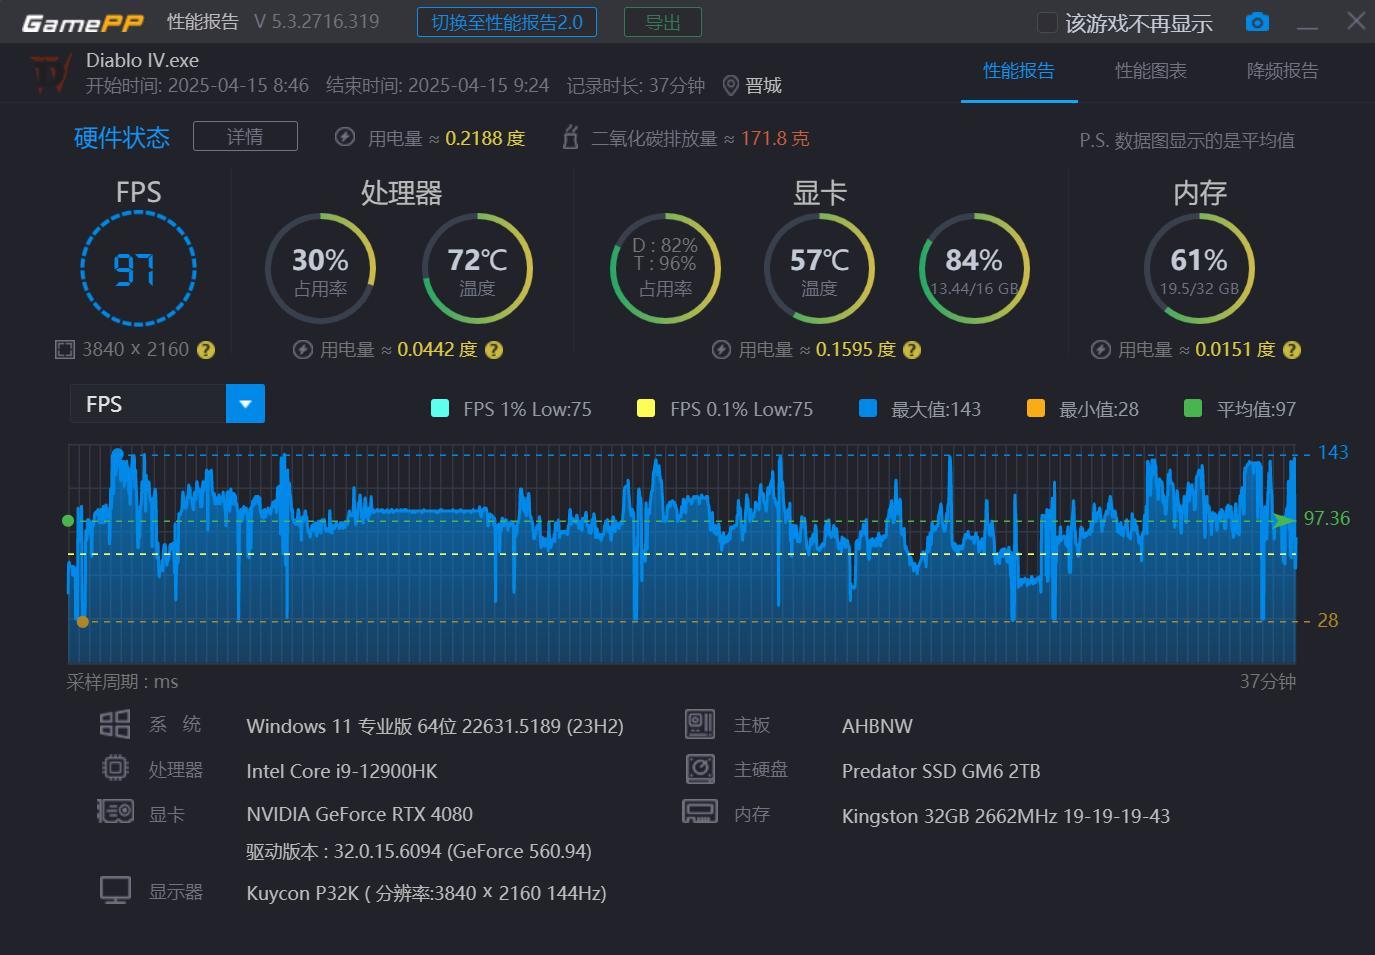
Task: Click the help icon next to memory power 0.0151
Action: tap(1292, 350)
